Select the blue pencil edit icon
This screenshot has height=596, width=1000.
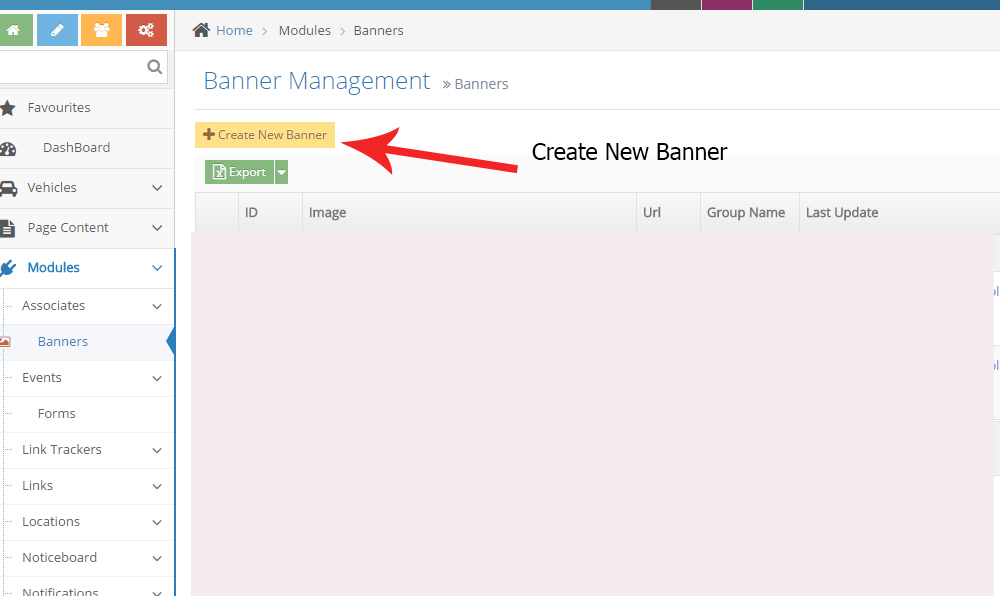coord(57,29)
